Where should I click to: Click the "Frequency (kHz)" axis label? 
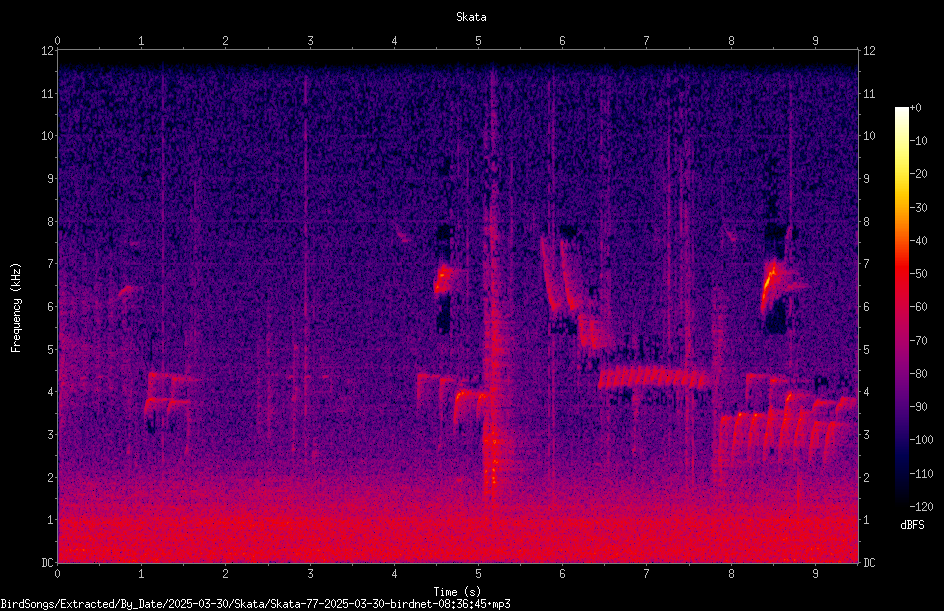coord(16,308)
